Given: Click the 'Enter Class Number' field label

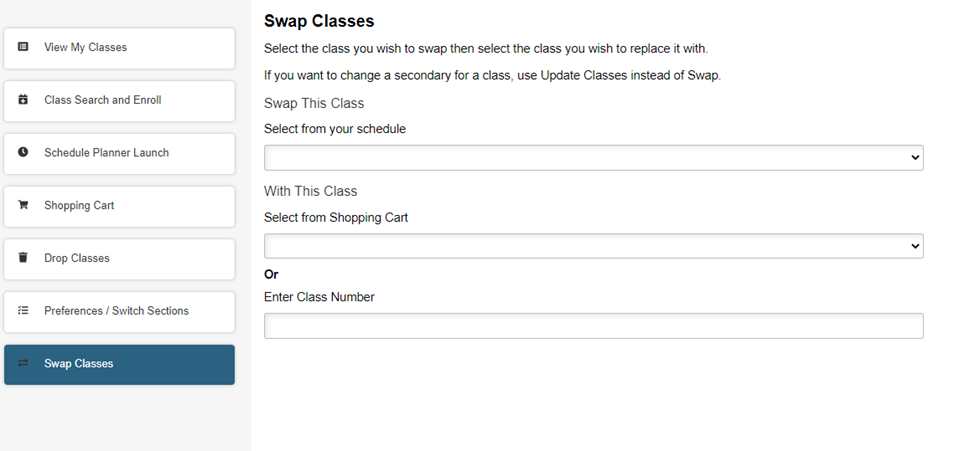Looking at the screenshot, I should coord(319,297).
